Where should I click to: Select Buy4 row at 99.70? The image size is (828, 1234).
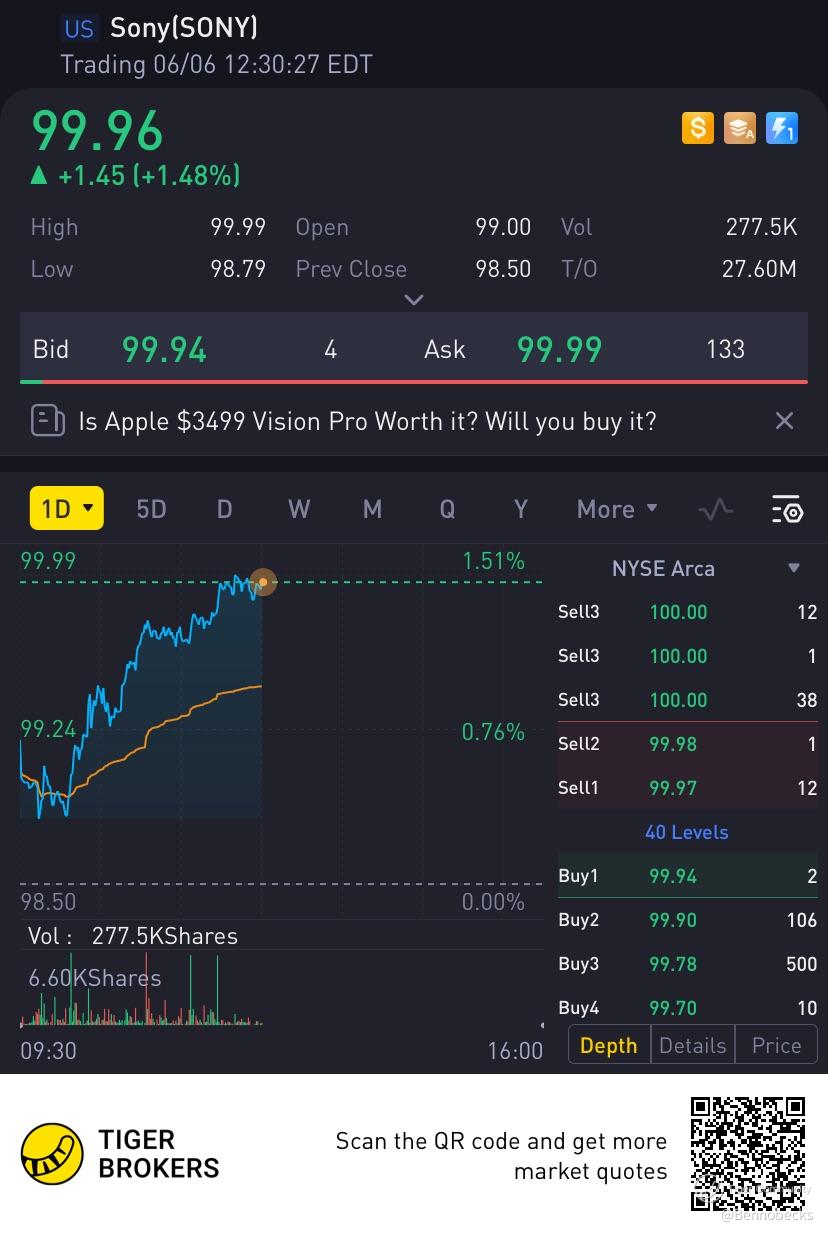point(687,1007)
